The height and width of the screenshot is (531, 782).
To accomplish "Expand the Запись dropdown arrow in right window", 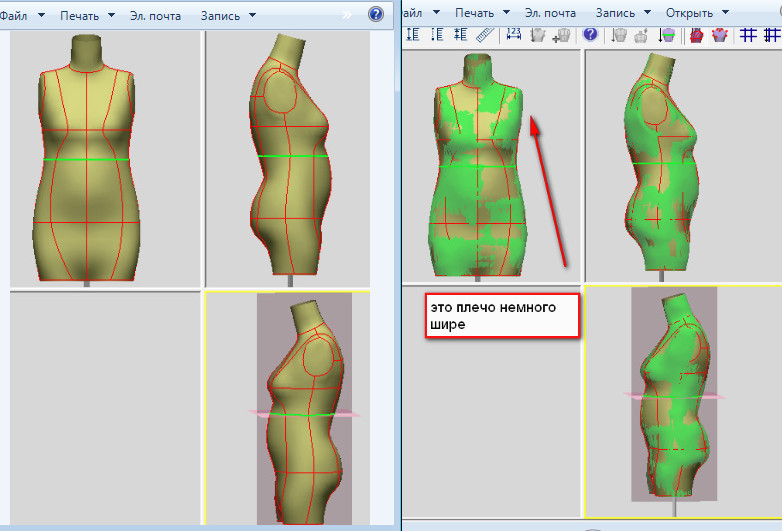I will click(647, 12).
